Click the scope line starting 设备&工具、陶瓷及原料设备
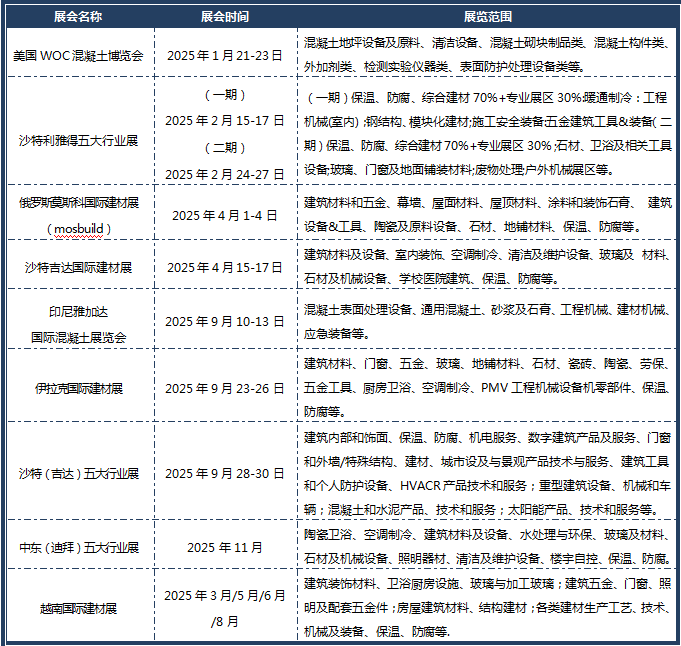The height and width of the screenshot is (646, 681). click(473, 226)
